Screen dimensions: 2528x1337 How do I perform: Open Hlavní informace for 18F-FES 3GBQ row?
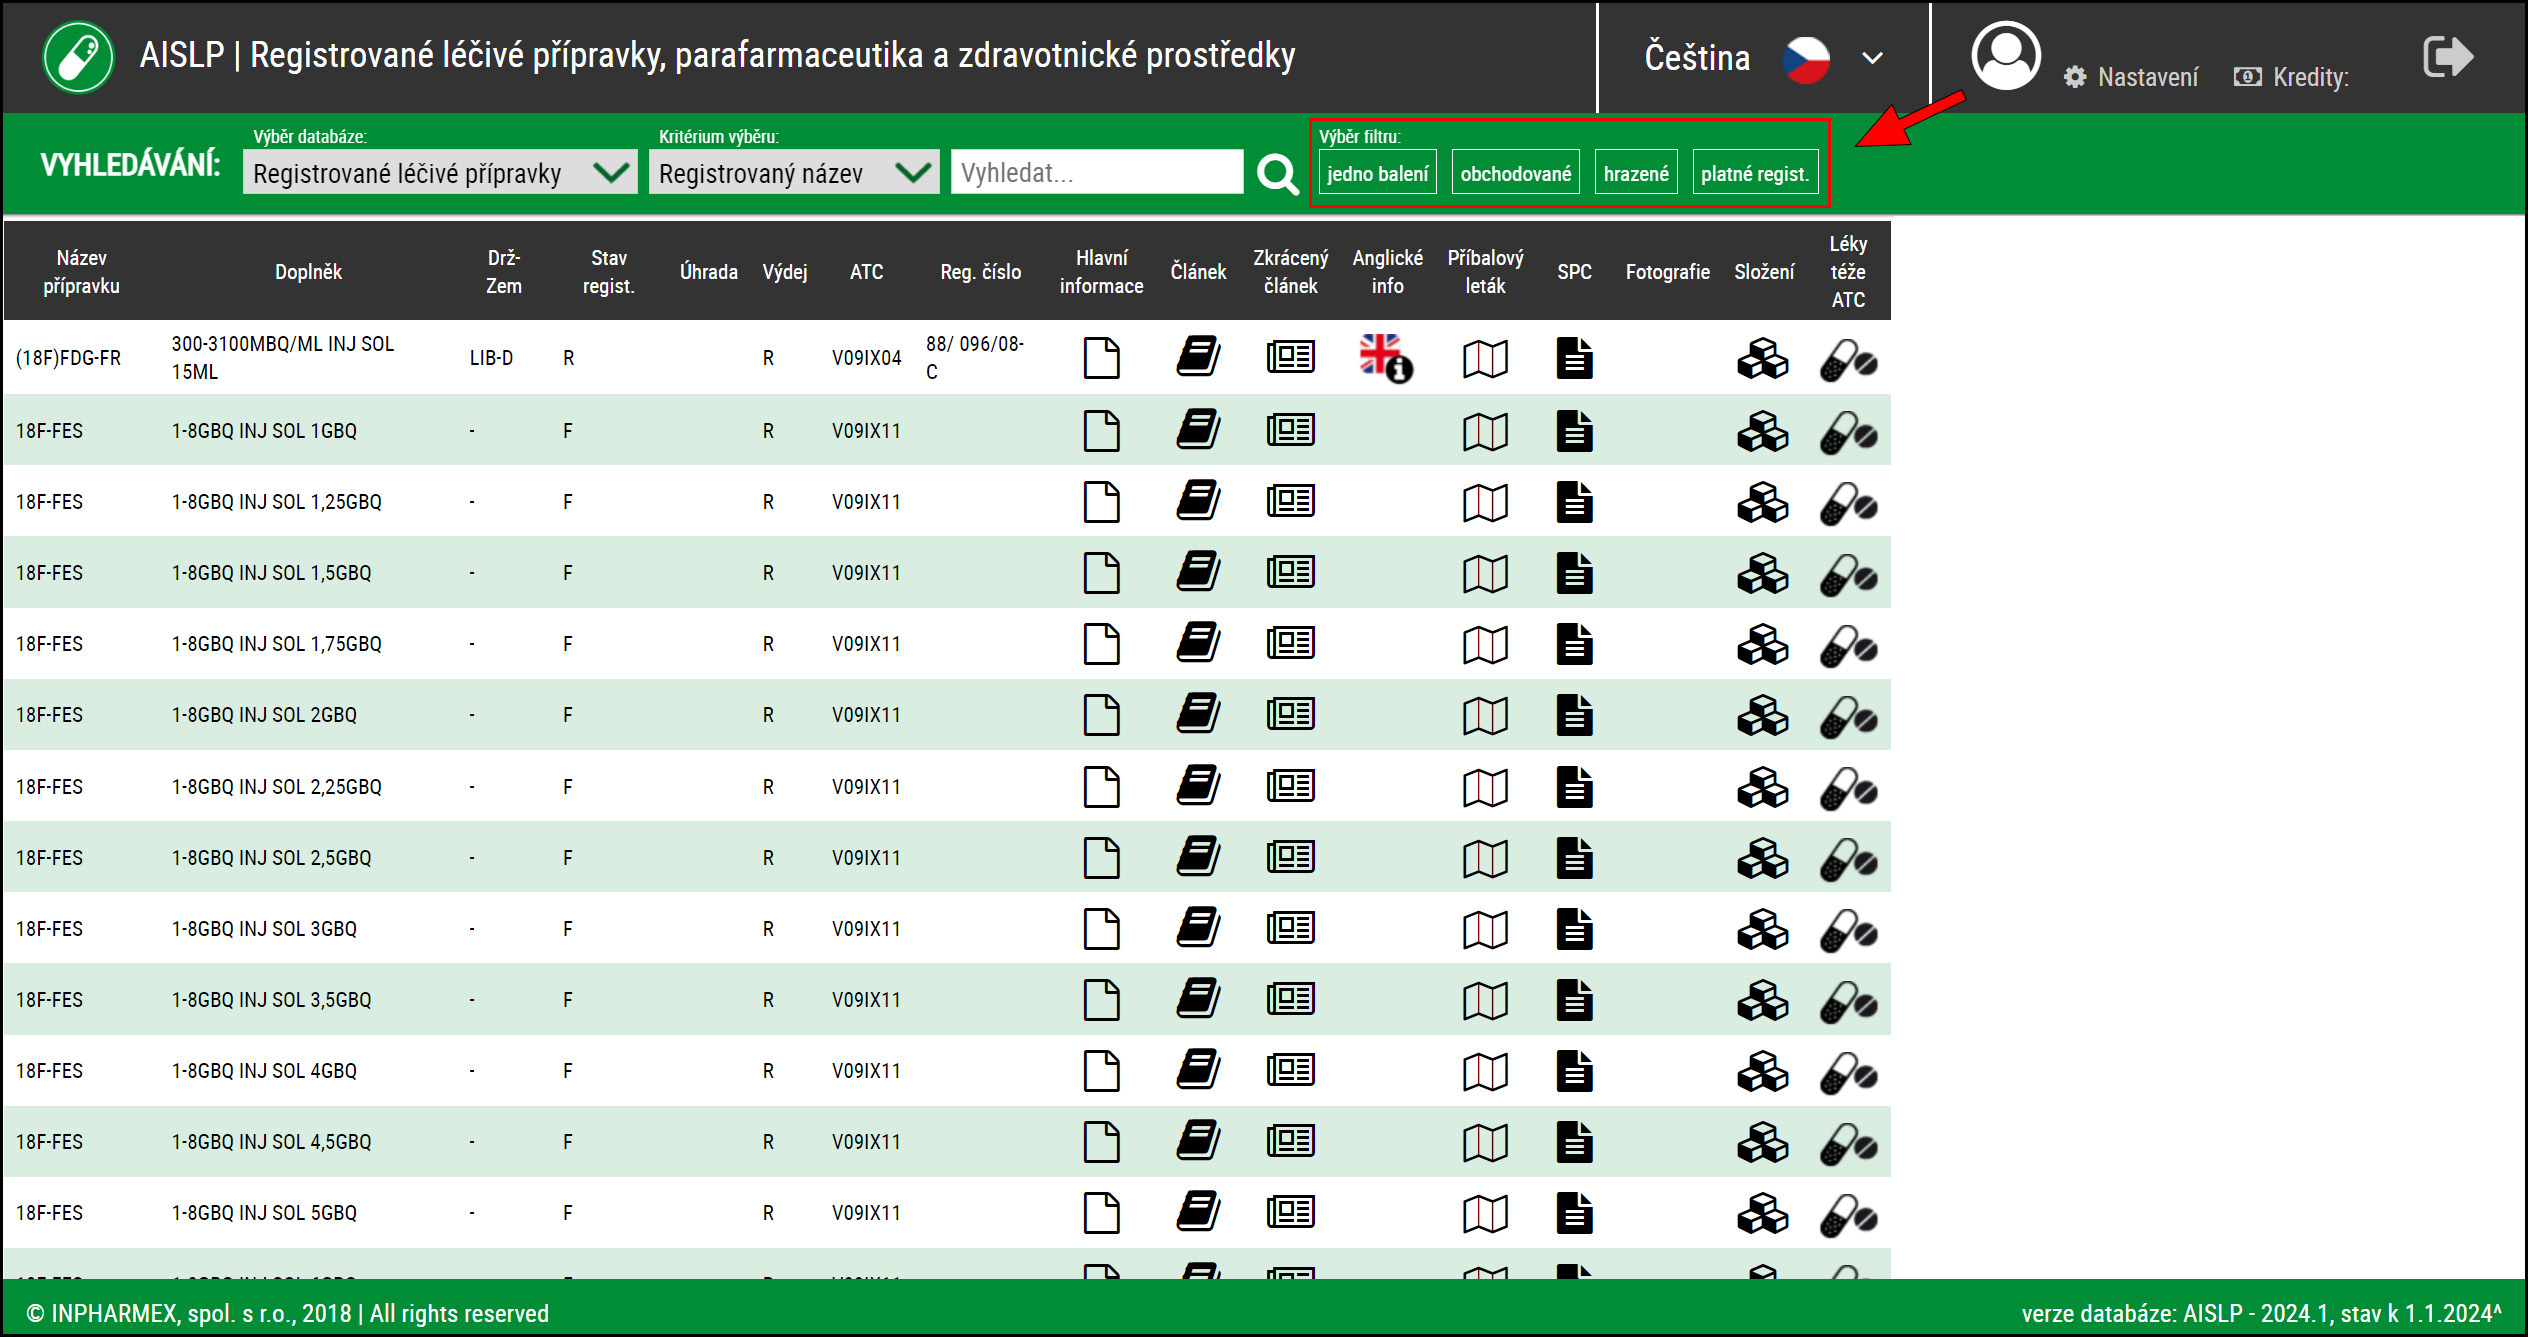pos(1101,929)
